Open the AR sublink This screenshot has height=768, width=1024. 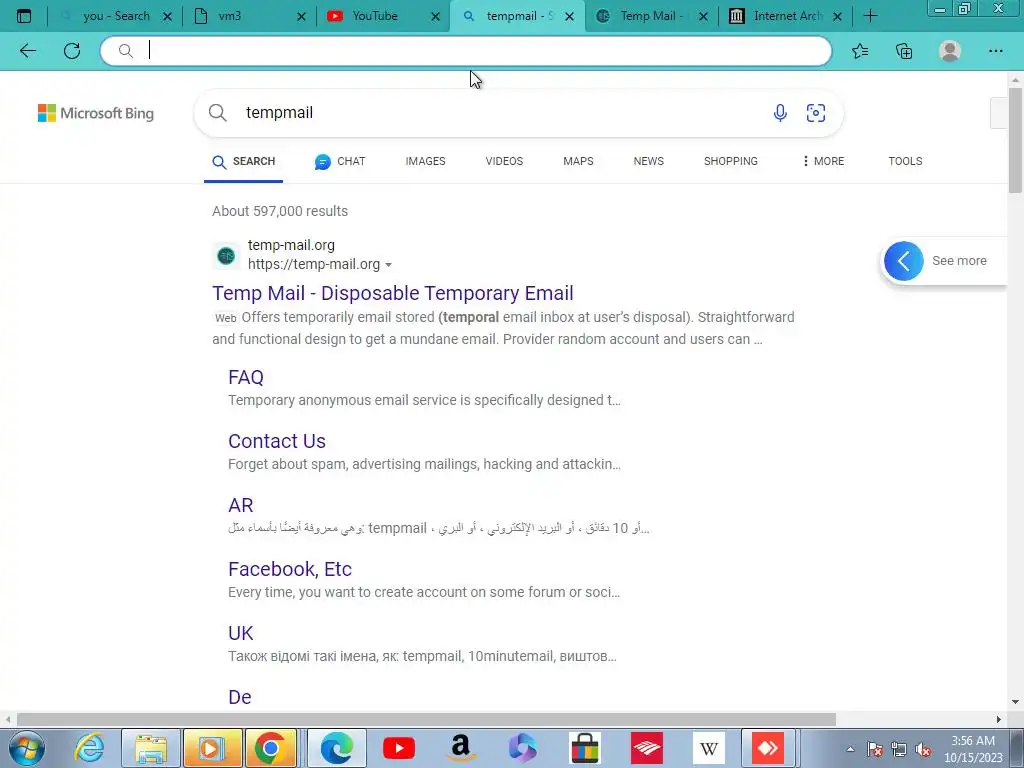coord(240,505)
